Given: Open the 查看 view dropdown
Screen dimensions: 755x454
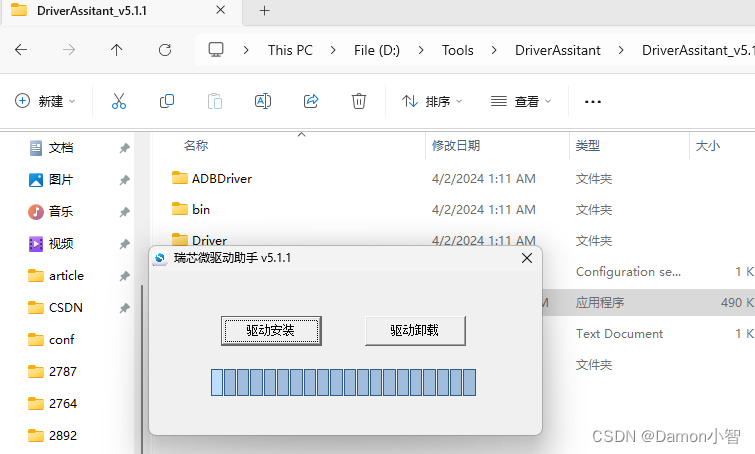Looking at the screenshot, I should pyautogui.click(x=521, y=101).
